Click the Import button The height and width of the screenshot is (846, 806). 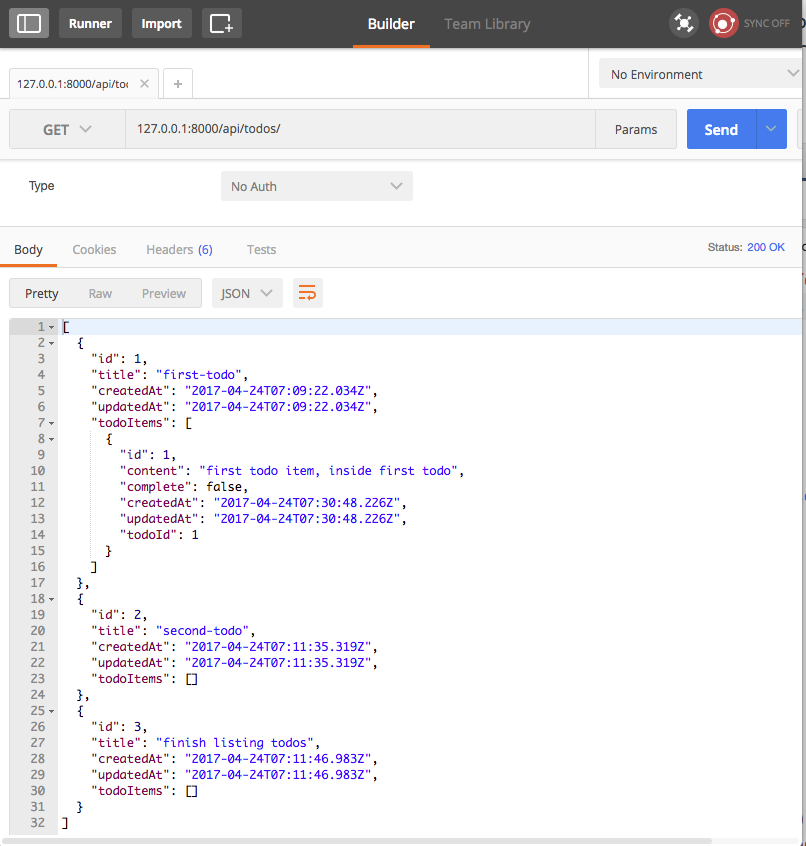tap(161, 23)
